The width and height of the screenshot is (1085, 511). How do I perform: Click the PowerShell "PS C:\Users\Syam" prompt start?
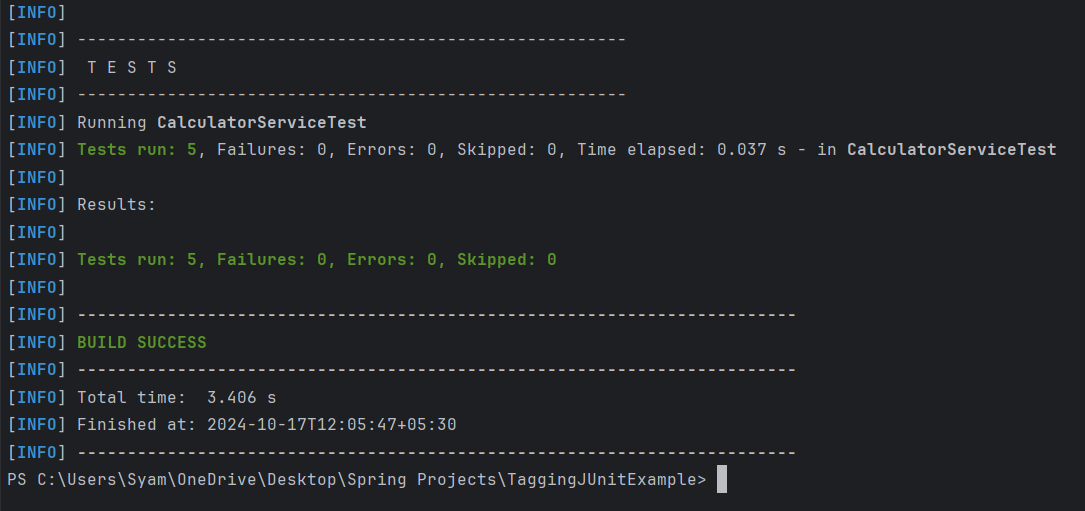(80, 479)
